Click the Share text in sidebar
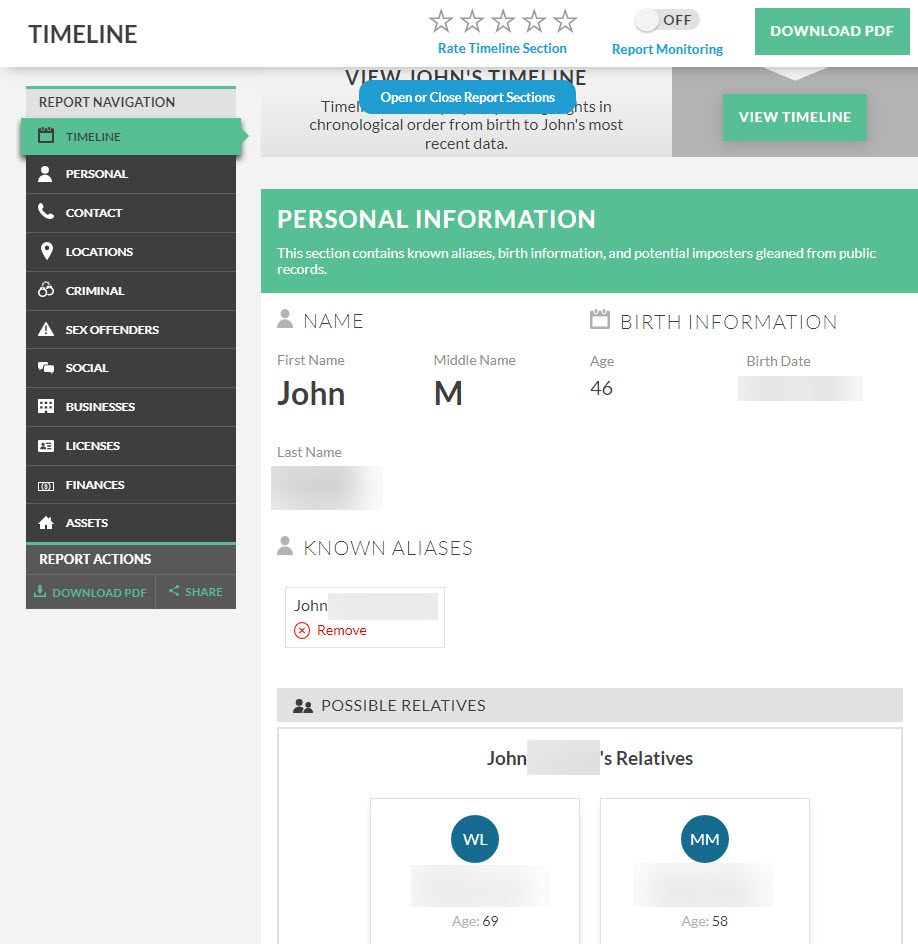Viewport: 918px width, 944px height. 203,592
